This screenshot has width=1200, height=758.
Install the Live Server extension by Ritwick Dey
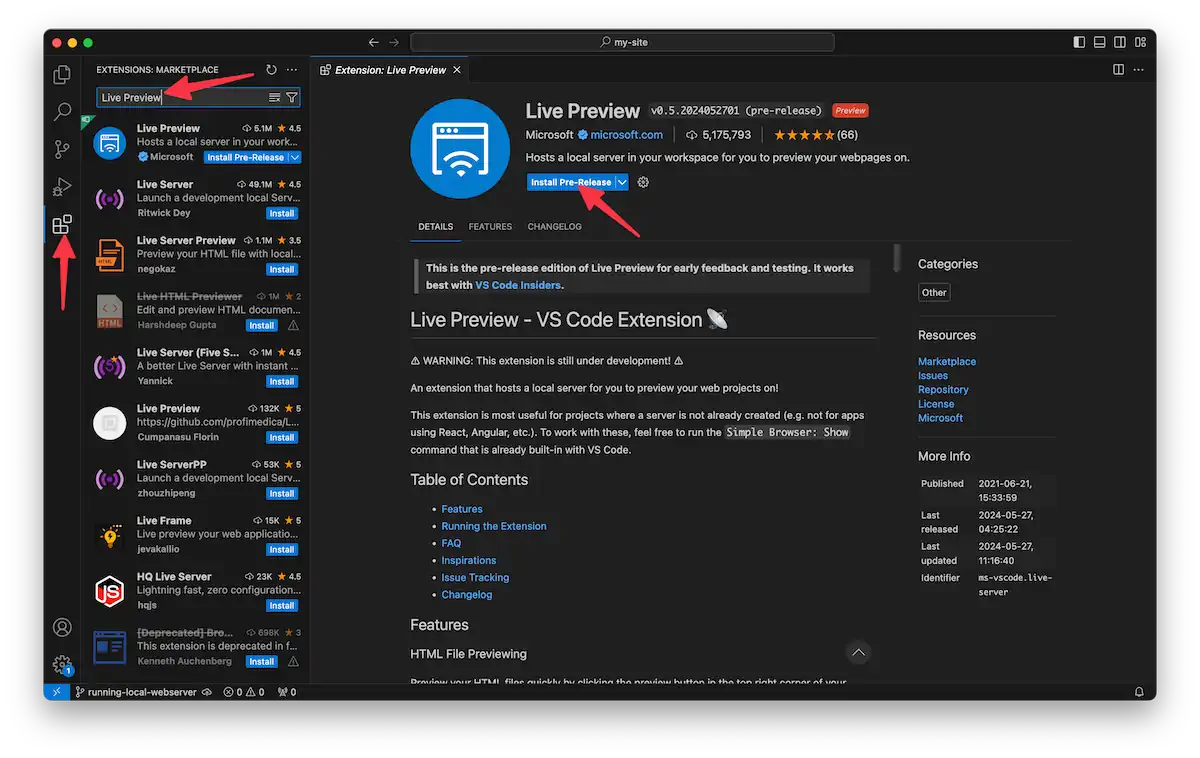pyautogui.click(x=281, y=213)
